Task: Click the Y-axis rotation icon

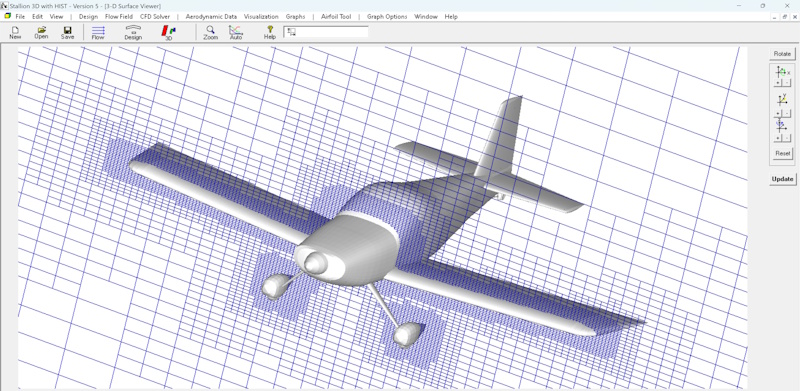Action: click(782, 100)
